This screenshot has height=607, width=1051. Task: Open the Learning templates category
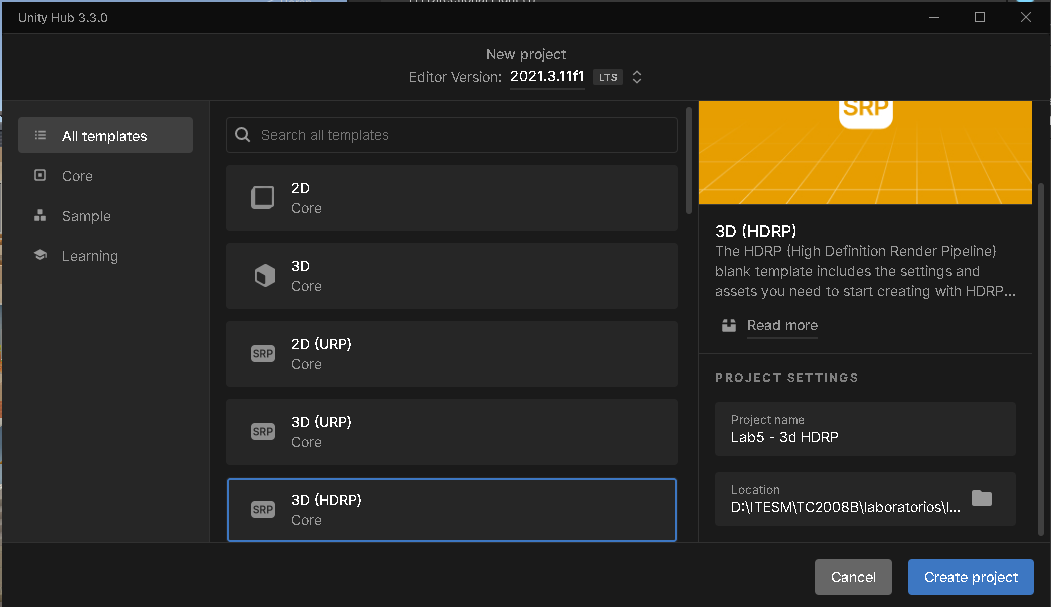[89, 256]
